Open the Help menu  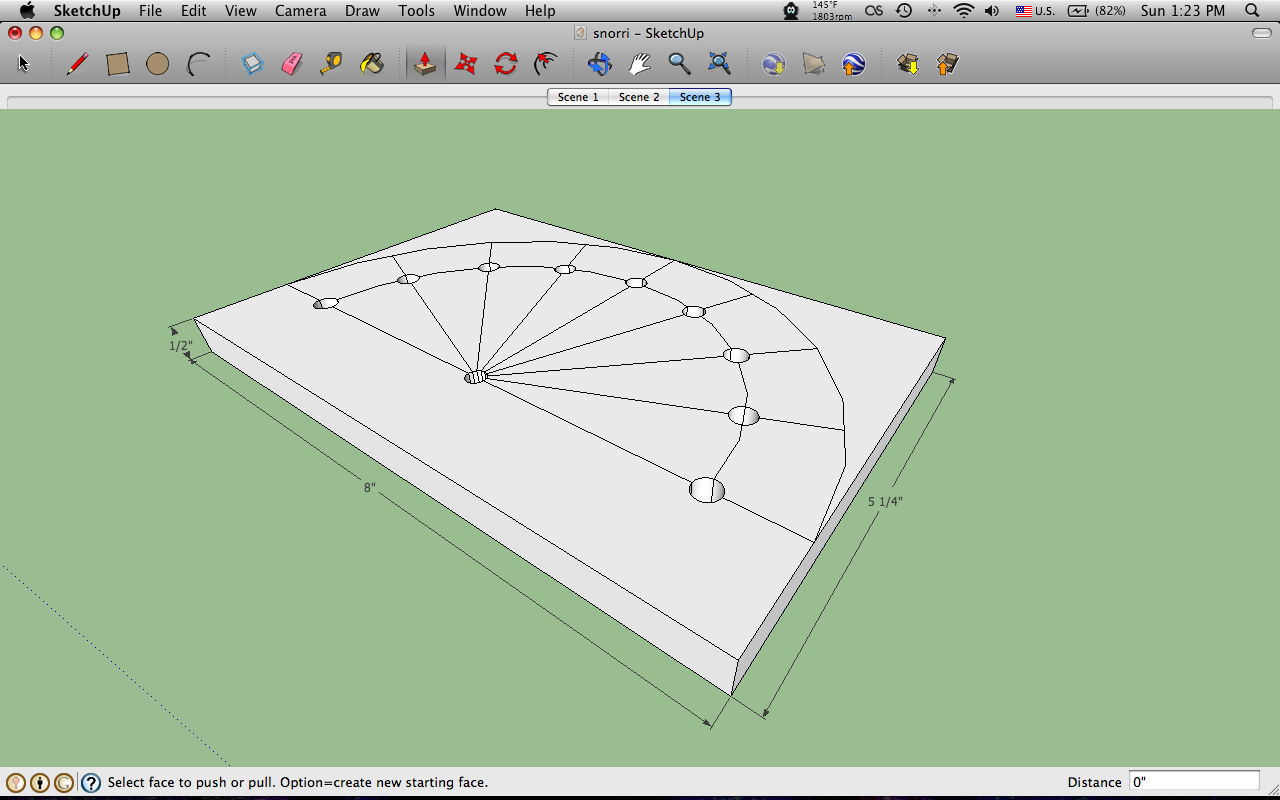(x=540, y=11)
